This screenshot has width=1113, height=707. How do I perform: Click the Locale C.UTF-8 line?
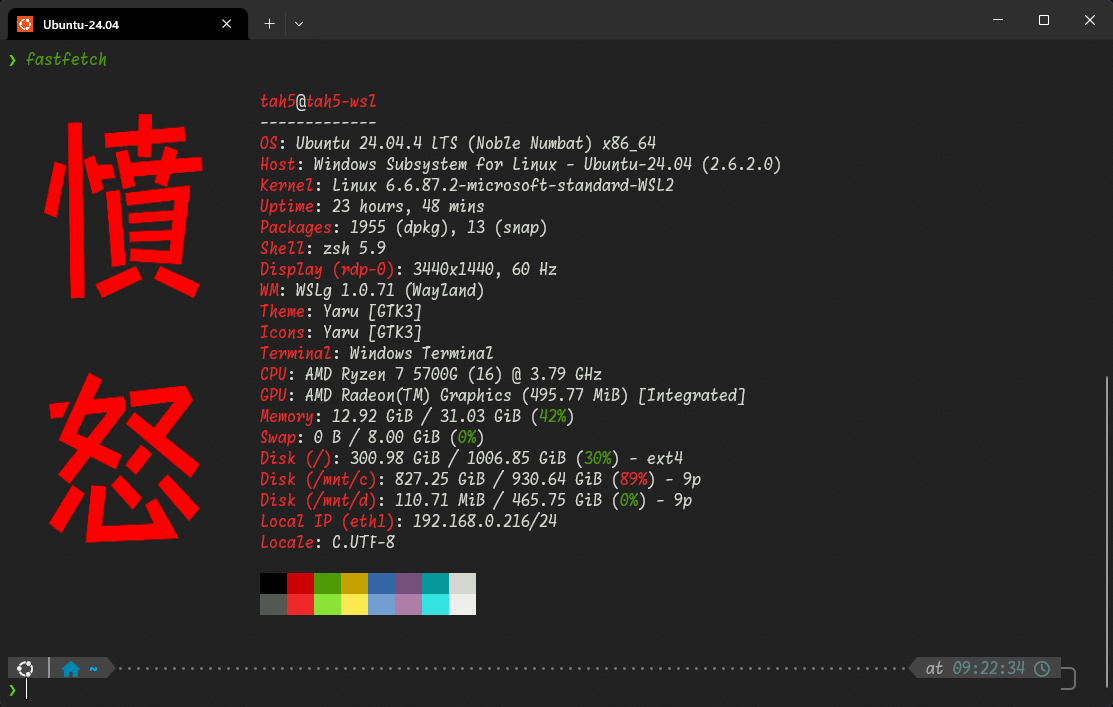click(x=327, y=542)
